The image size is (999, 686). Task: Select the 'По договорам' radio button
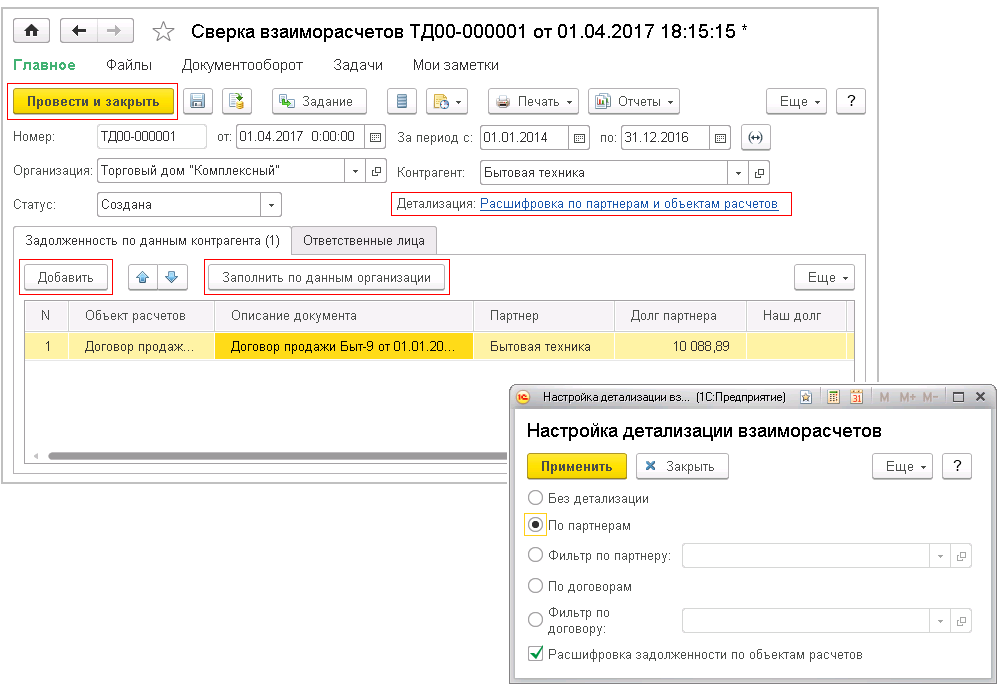coord(536,586)
